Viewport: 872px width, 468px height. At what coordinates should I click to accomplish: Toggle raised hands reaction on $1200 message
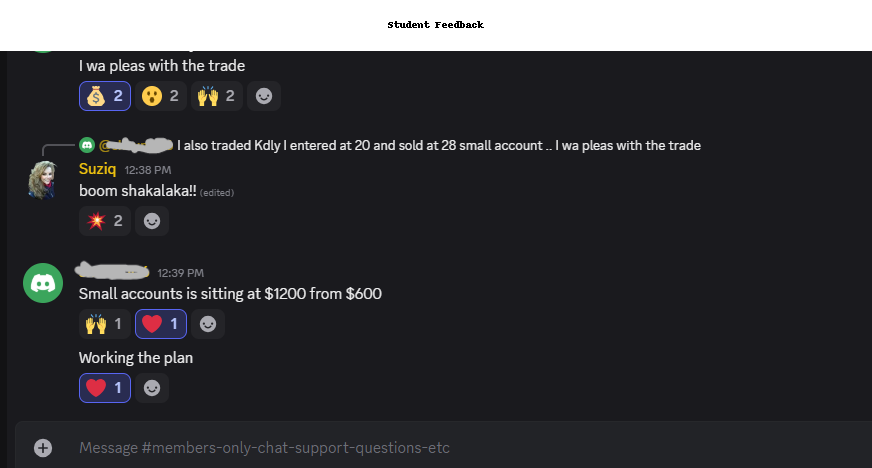(105, 324)
